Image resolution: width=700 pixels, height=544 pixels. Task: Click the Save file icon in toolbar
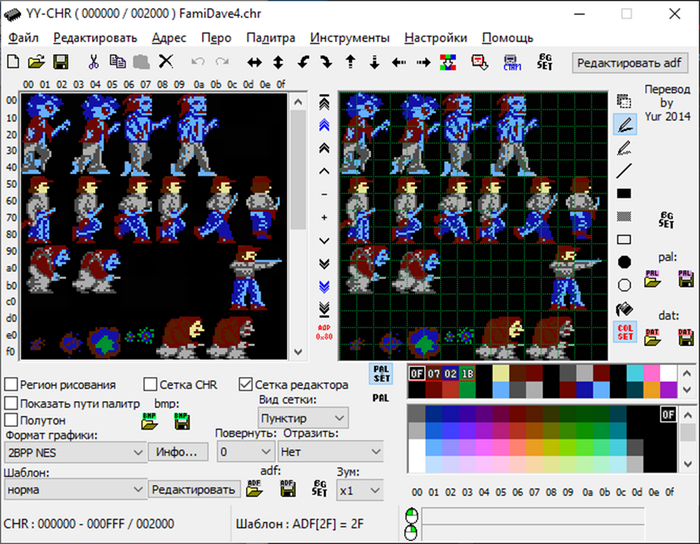point(59,62)
